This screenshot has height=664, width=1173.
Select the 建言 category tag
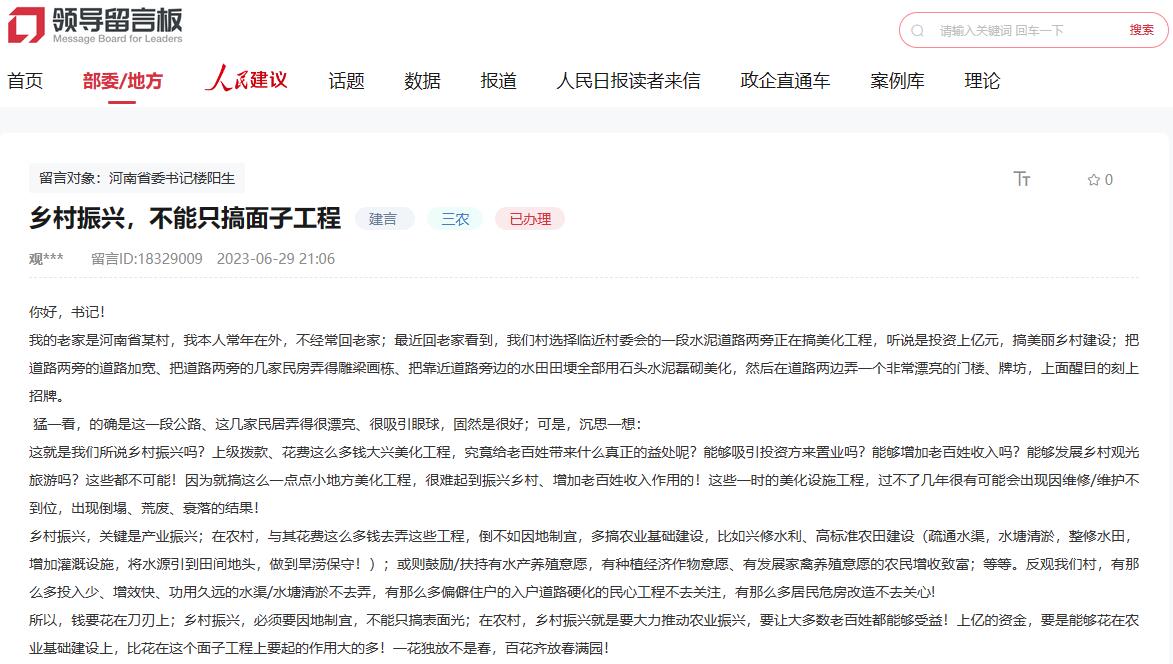[385, 218]
